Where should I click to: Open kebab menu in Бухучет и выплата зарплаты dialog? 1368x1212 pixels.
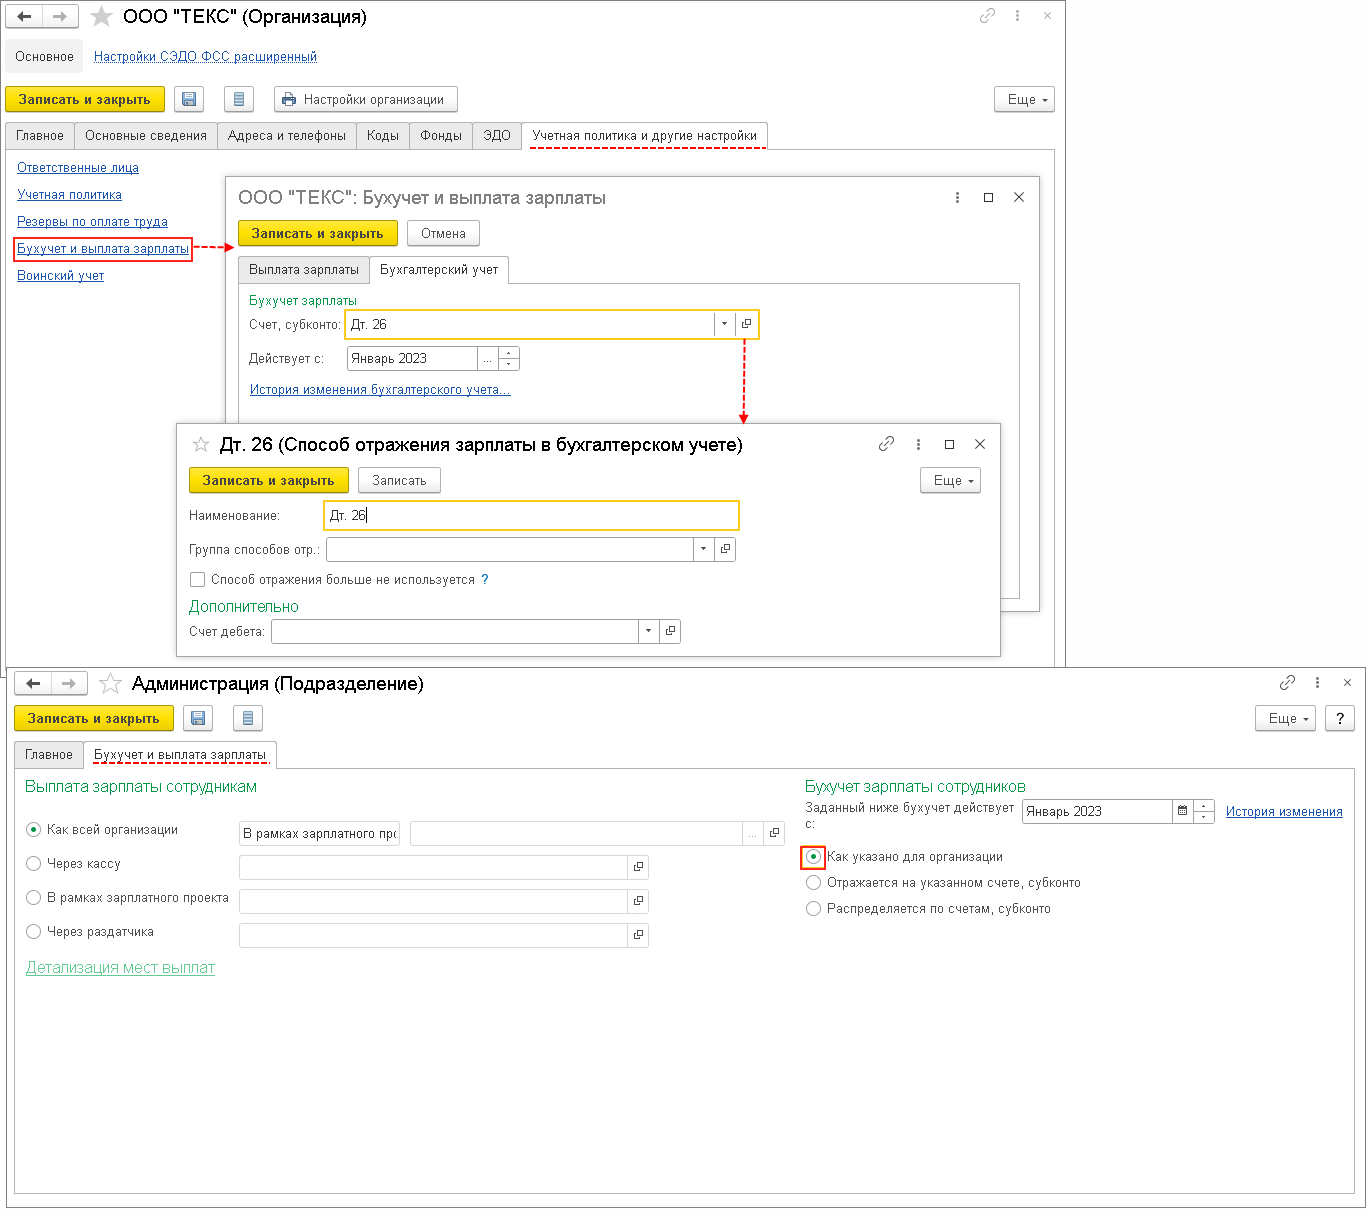click(957, 198)
